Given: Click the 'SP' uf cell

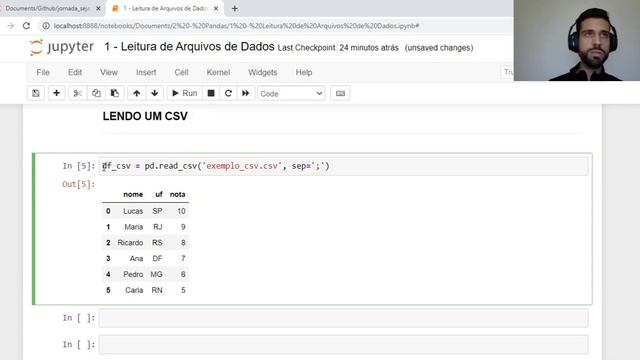Looking at the screenshot, I should click(x=157, y=211).
